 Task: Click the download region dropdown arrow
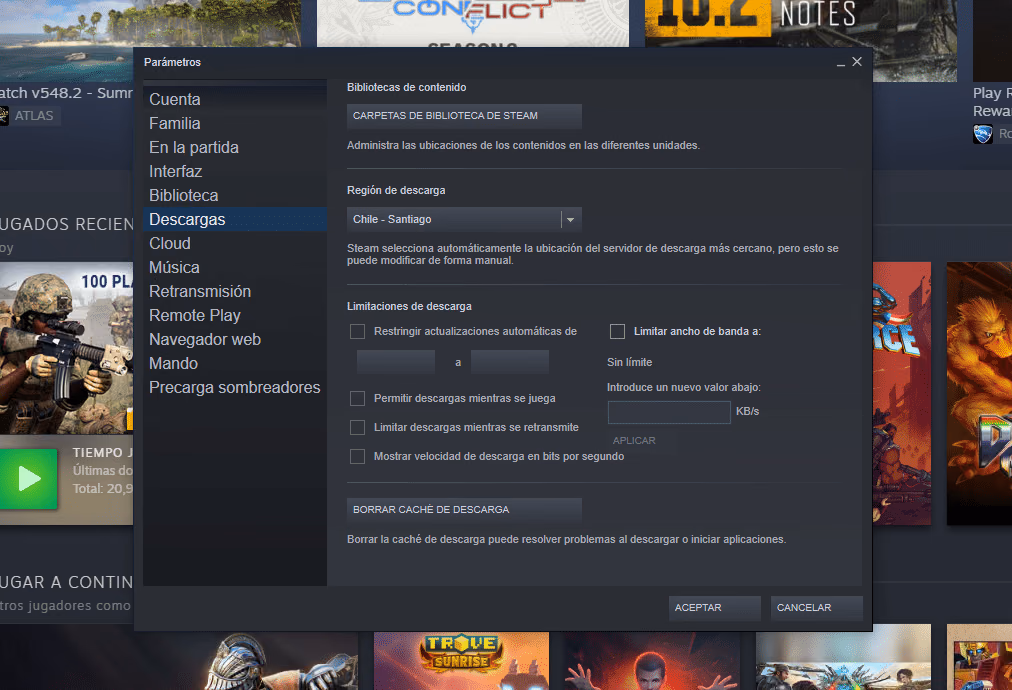click(571, 219)
